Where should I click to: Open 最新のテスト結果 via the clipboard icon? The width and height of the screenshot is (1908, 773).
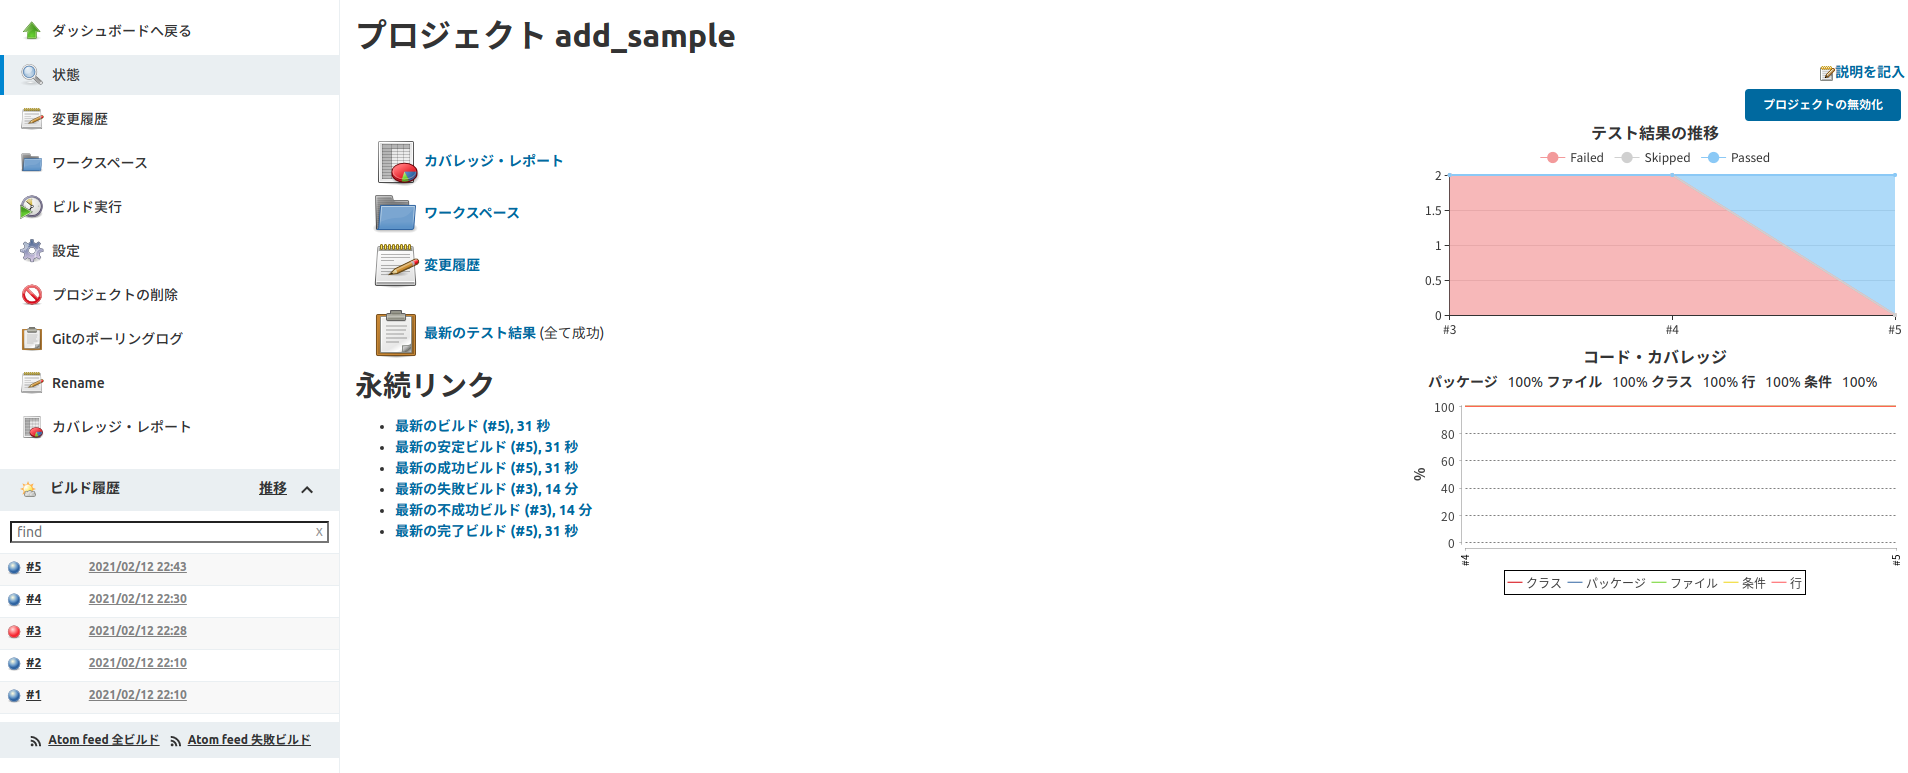coord(395,332)
